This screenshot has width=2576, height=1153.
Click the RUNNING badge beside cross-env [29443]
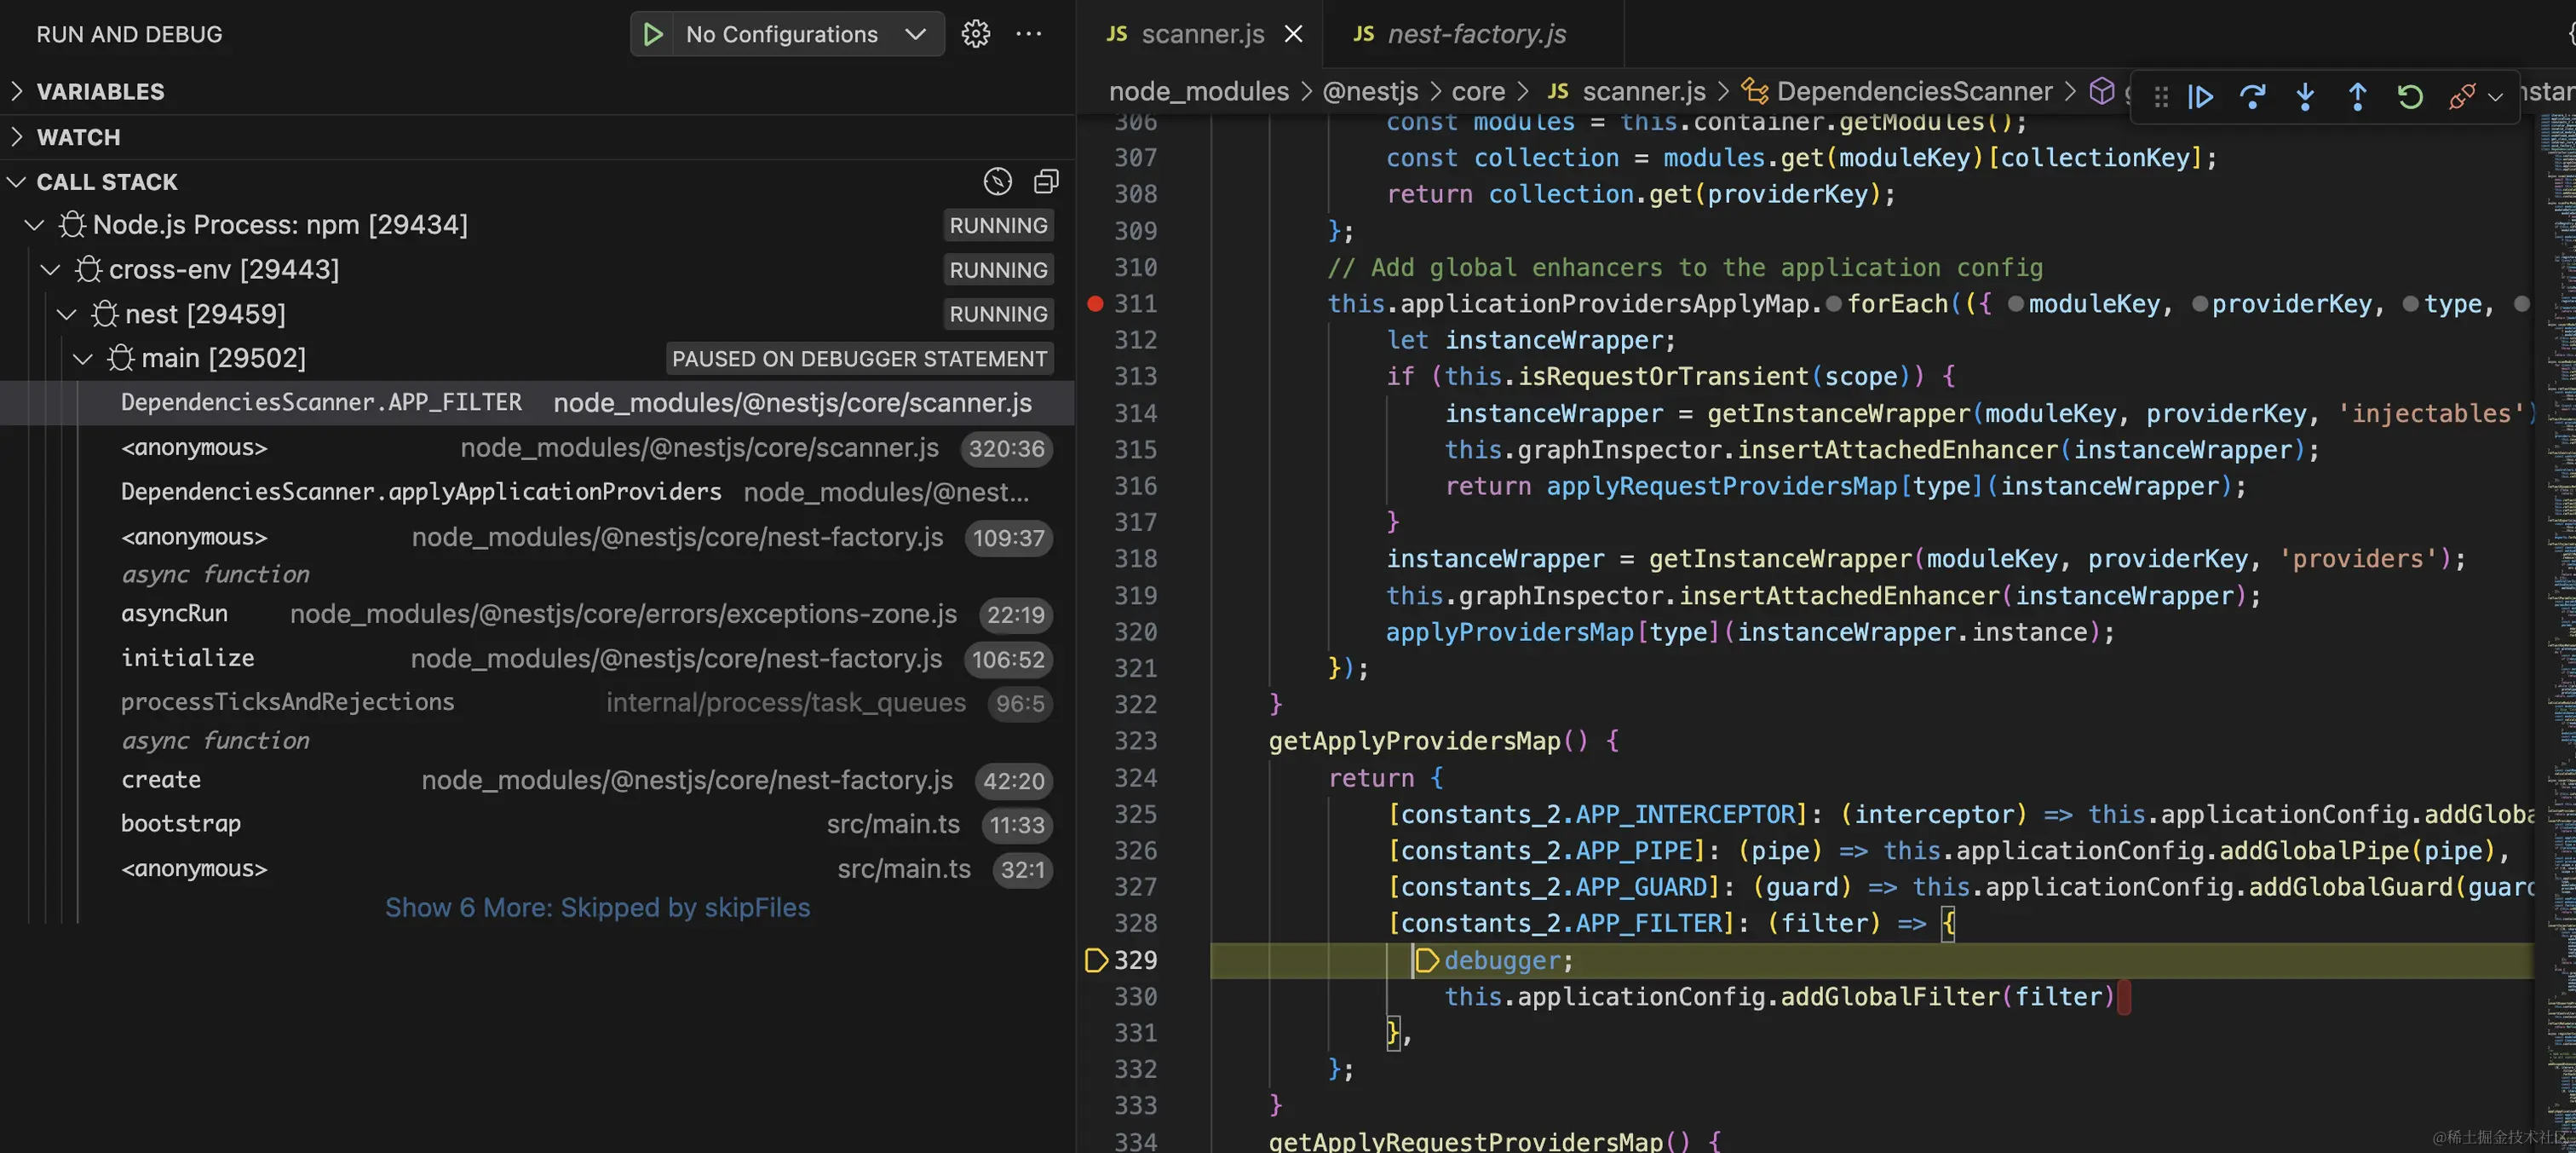998,269
